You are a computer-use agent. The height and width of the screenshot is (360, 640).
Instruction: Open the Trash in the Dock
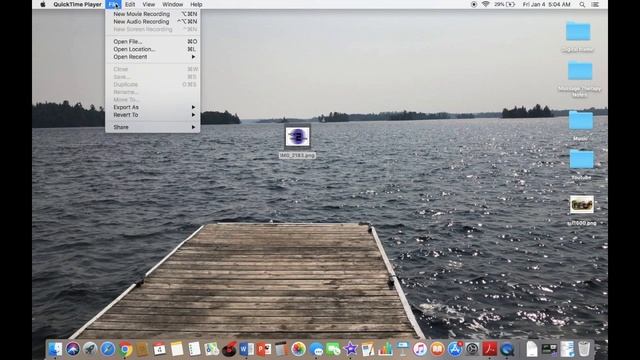click(x=584, y=349)
